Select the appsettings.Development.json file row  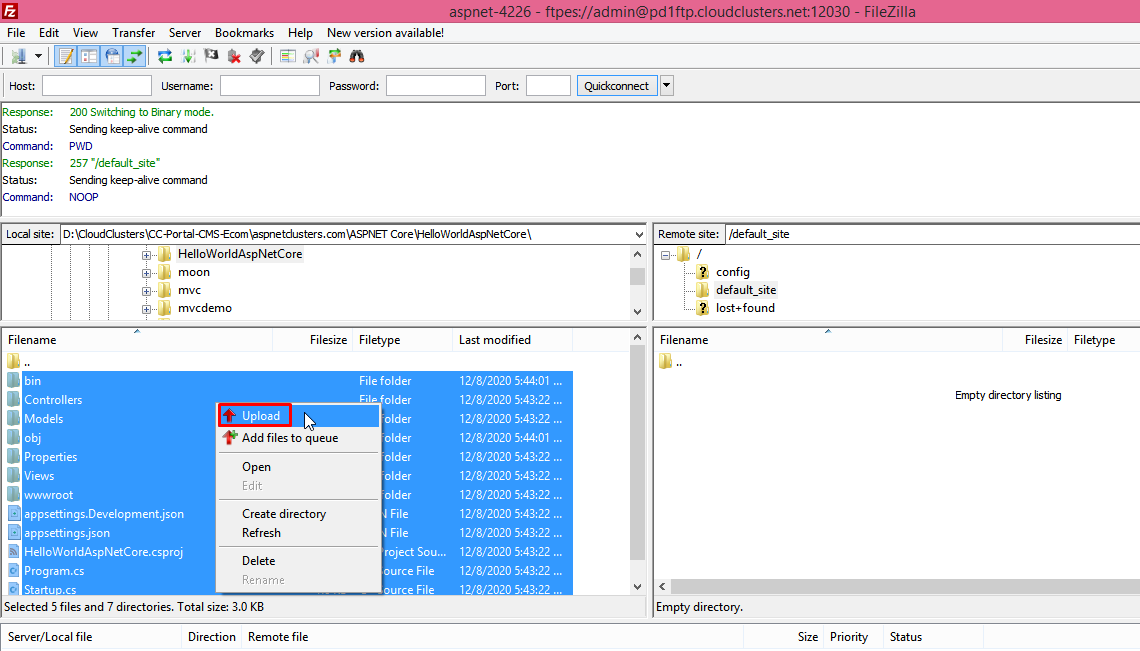(288, 514)
